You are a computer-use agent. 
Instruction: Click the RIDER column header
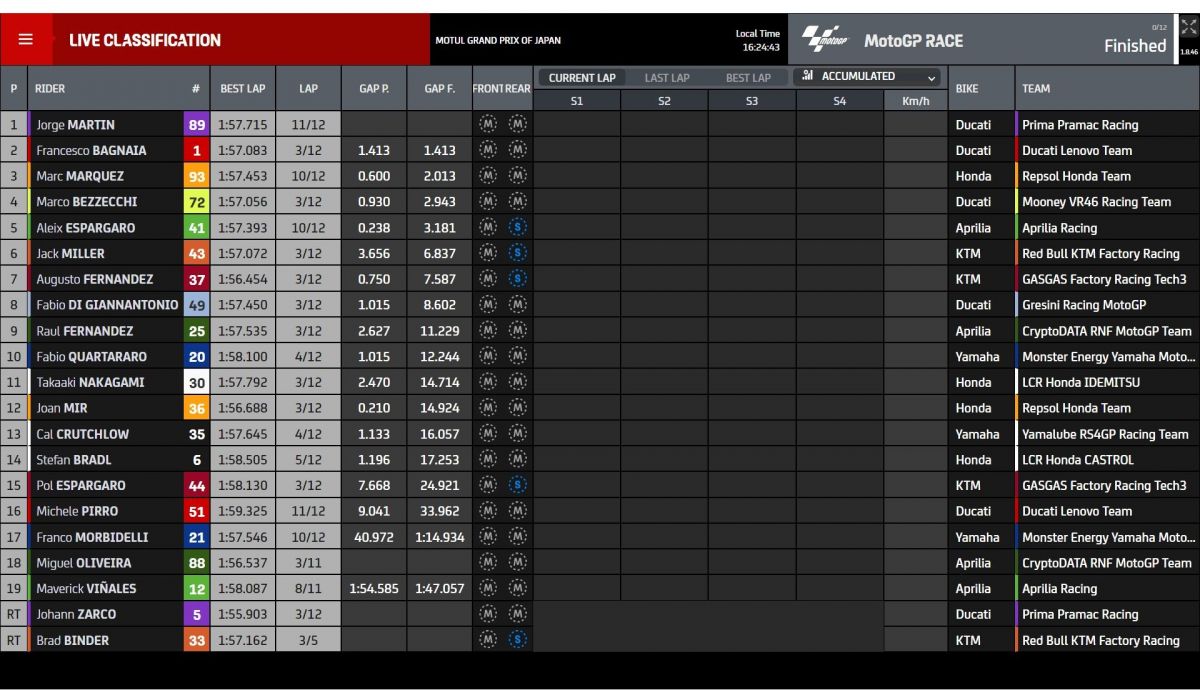50,88
